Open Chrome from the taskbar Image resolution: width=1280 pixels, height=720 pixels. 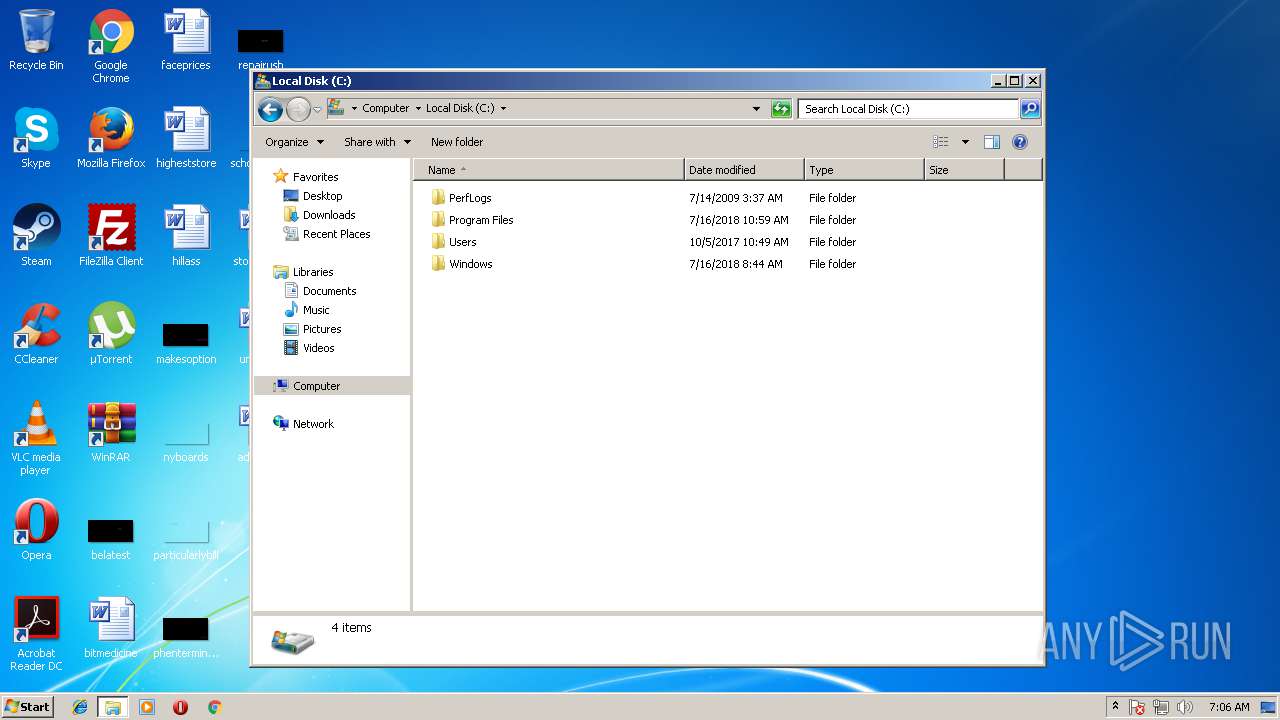pyautogui.click(x=214, y=707)
